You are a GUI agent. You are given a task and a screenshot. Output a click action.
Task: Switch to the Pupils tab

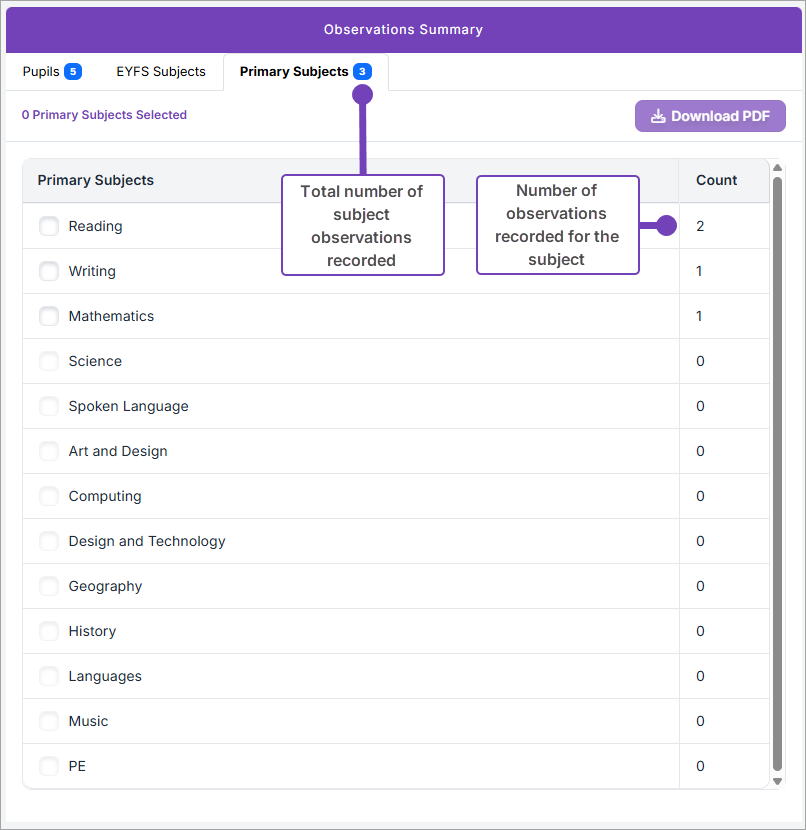point(51,72)
